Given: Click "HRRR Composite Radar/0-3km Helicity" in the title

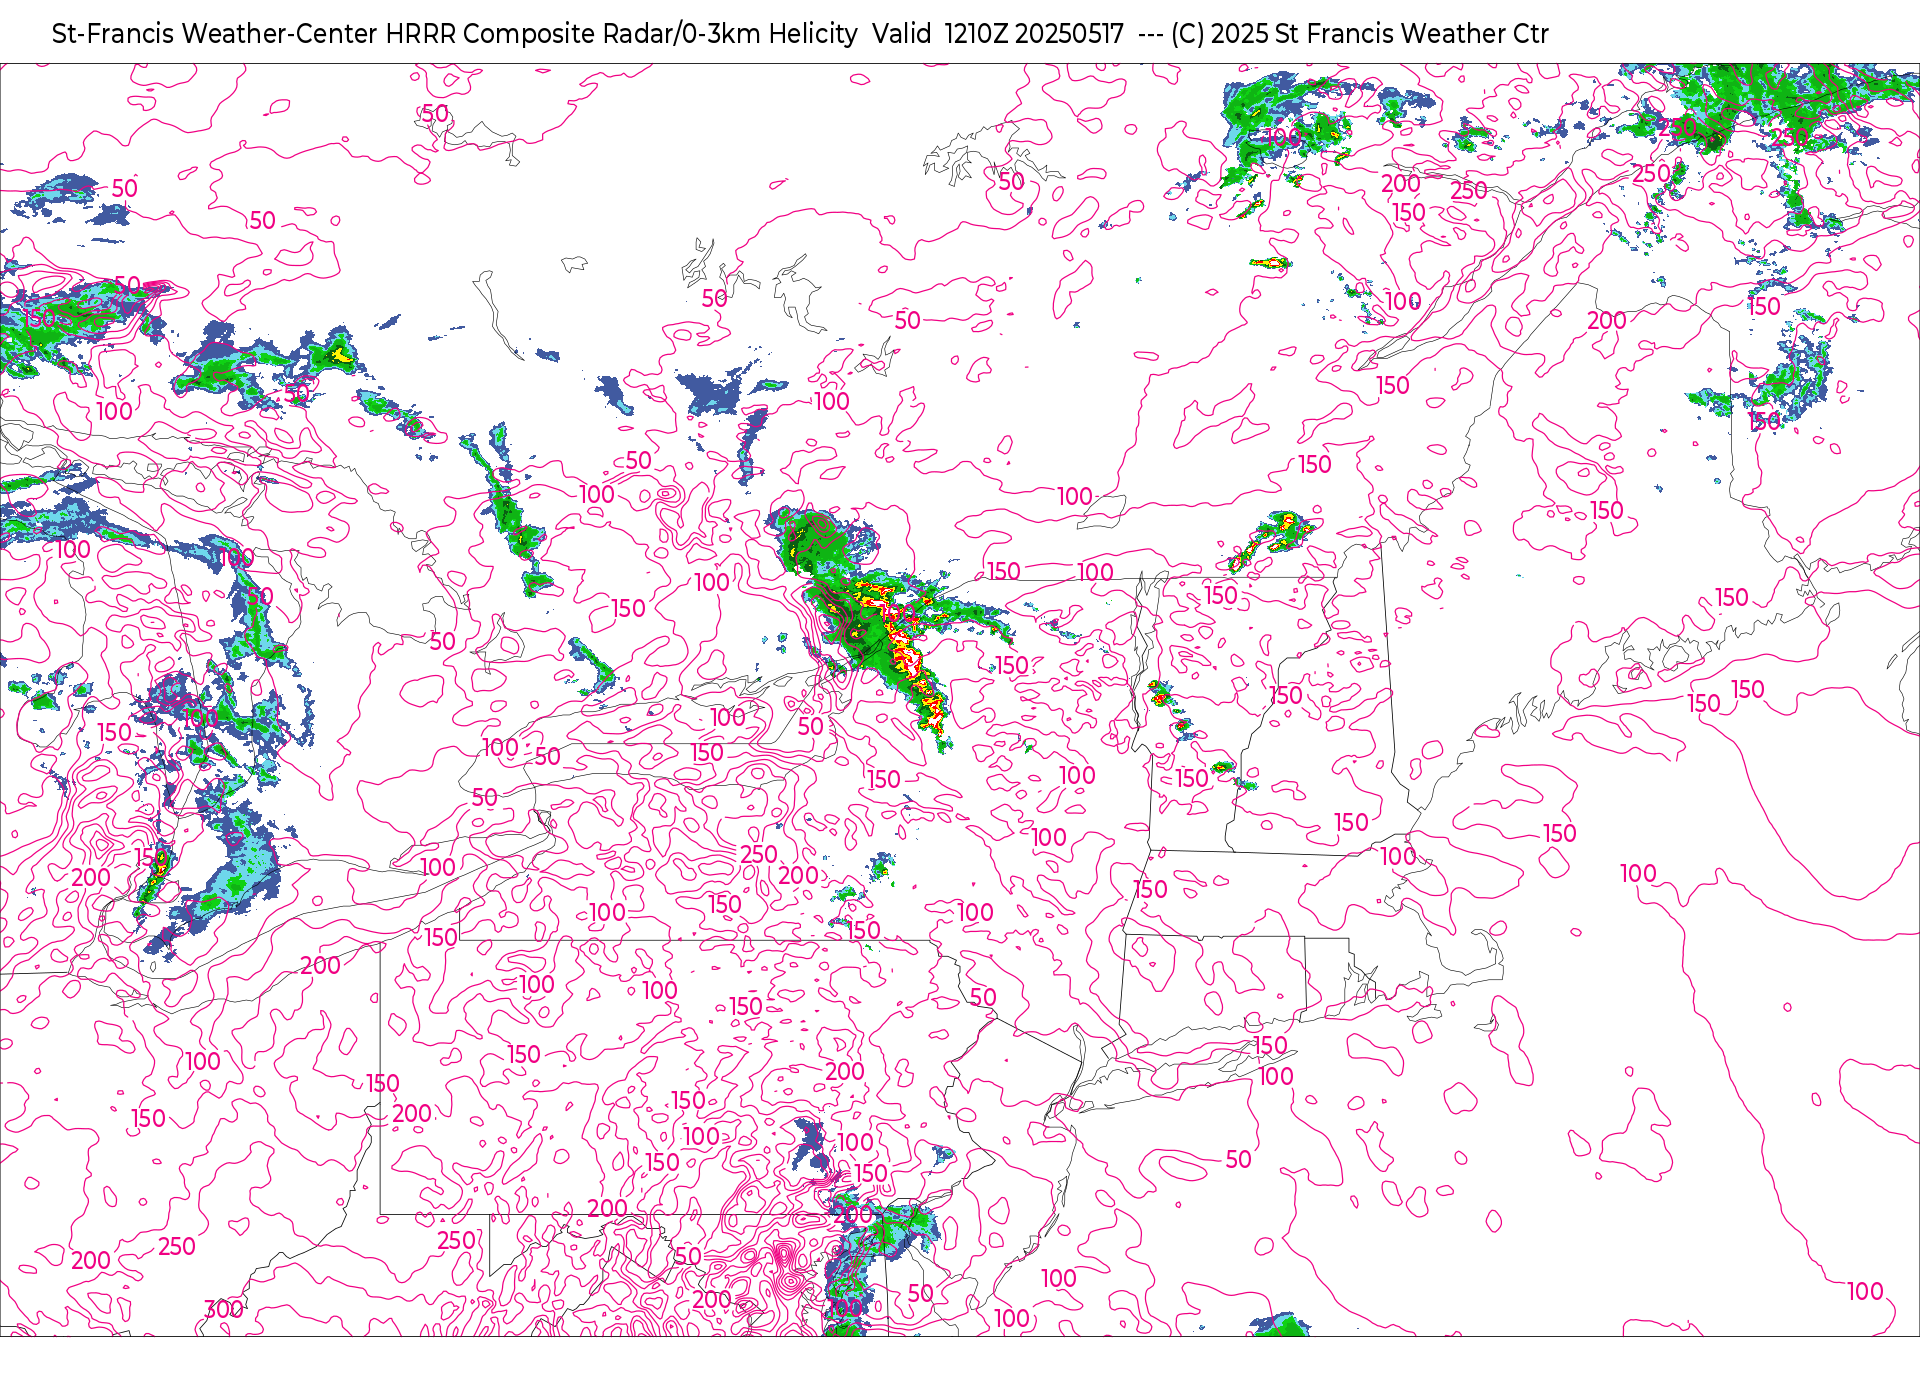Looking at the screenshot, I should (621, 34).
